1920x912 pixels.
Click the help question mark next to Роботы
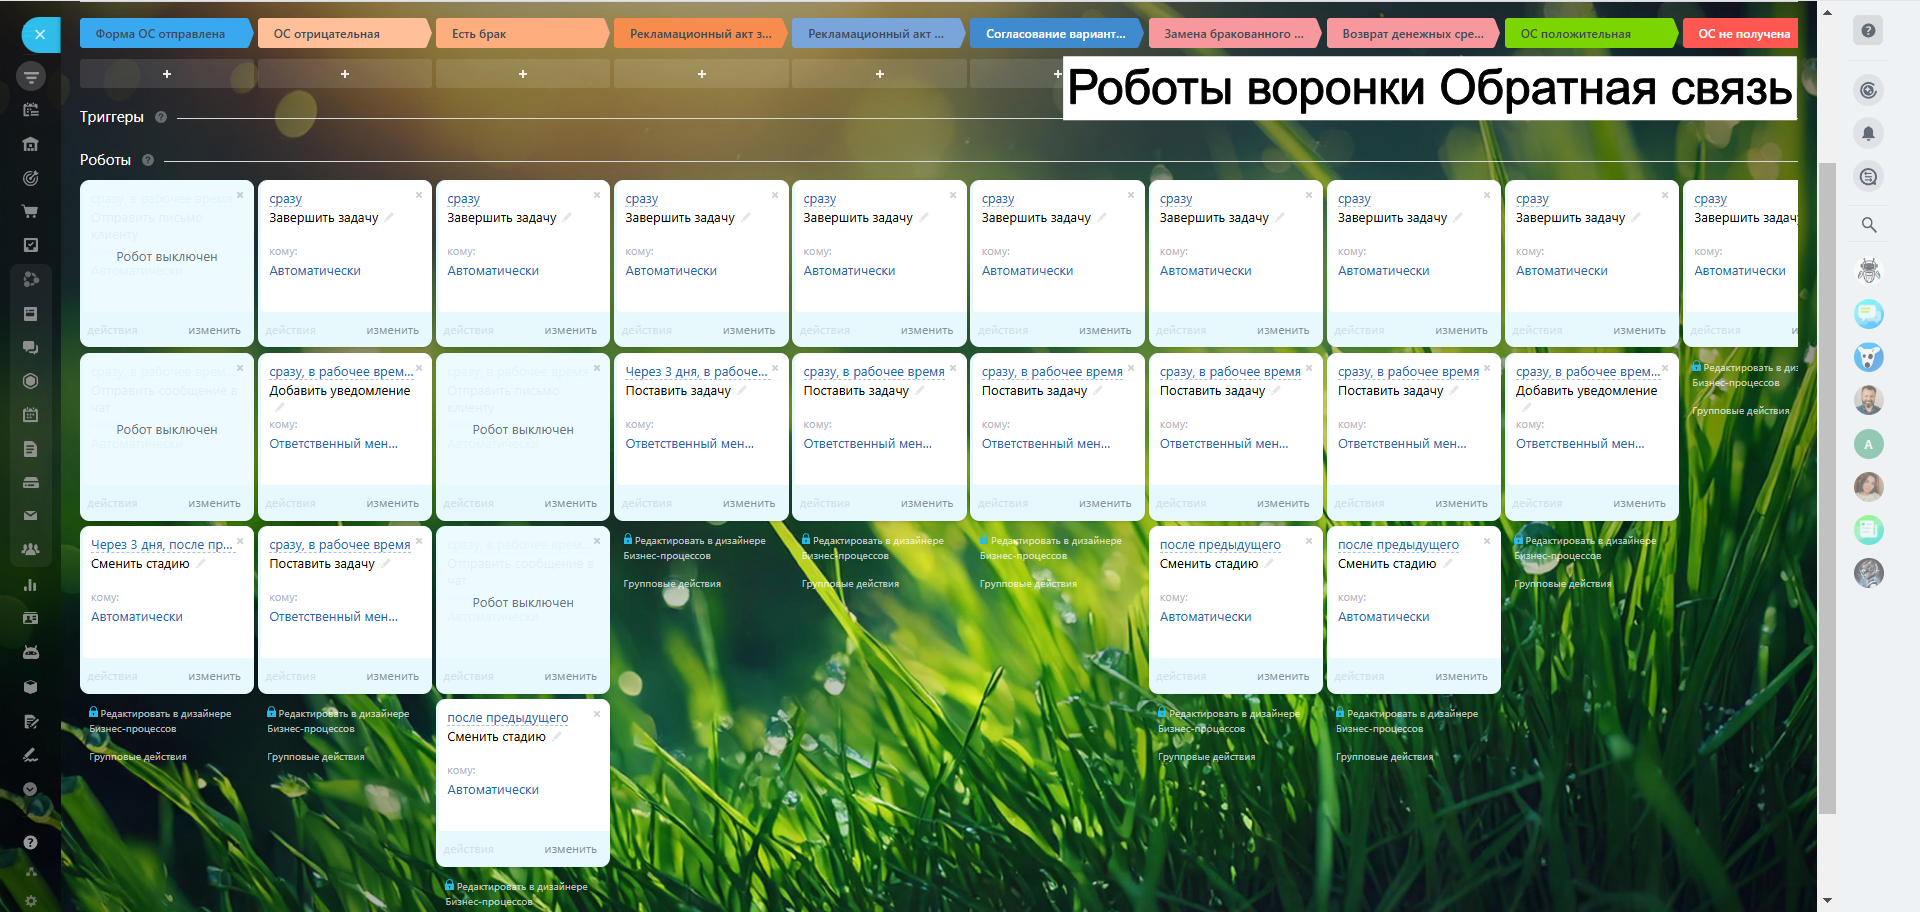point(148,160)
